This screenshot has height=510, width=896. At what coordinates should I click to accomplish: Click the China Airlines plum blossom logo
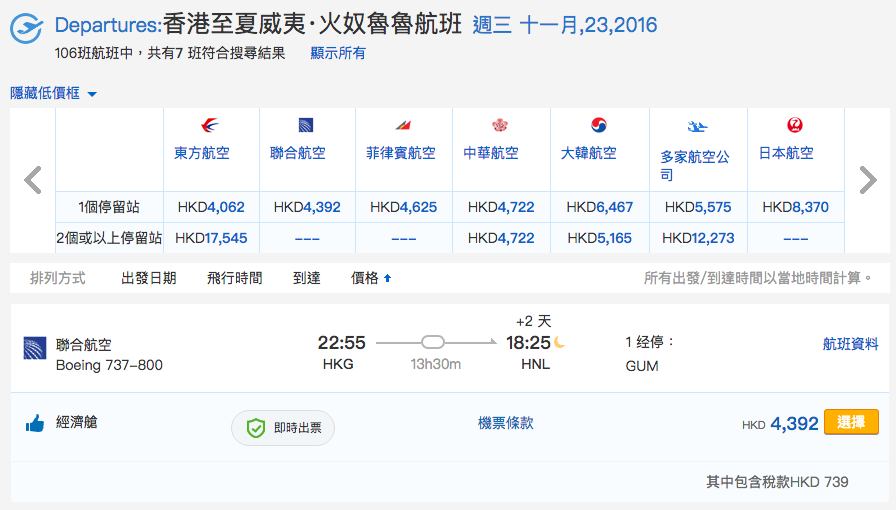coord(500,125)
